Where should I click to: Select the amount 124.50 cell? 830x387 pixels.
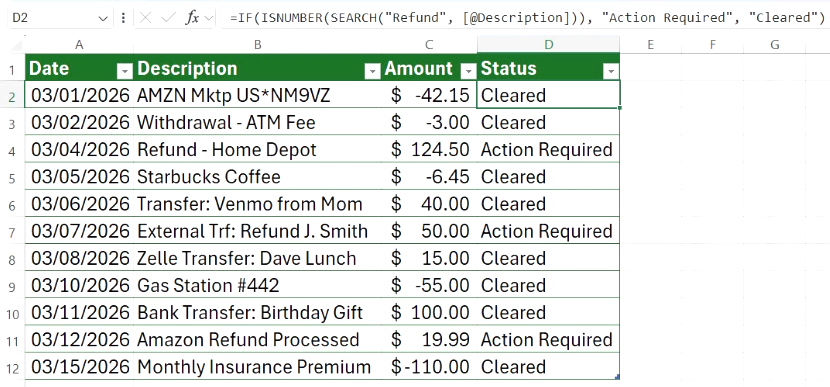click(429, 150)
